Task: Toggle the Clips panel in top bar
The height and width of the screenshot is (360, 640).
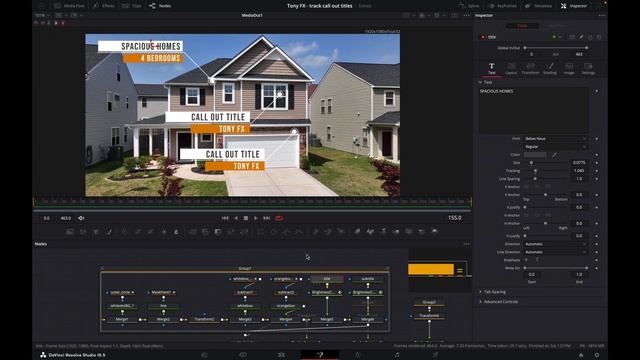Action: [x=131, y=6]
